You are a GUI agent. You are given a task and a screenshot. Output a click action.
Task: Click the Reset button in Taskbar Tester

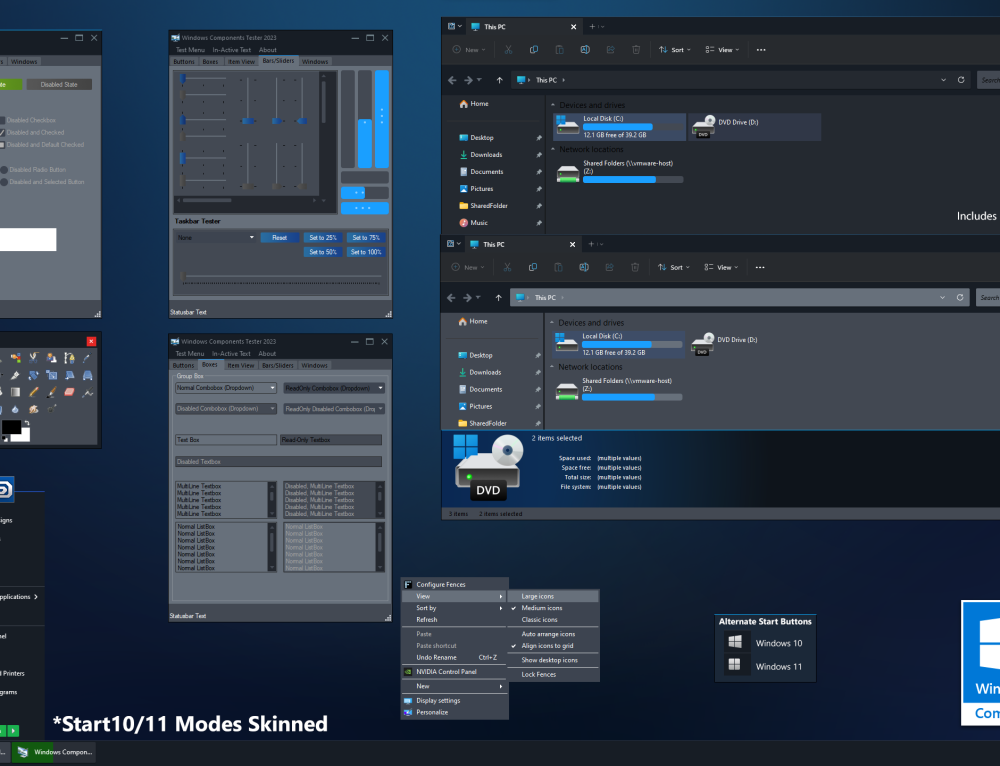click(x=279, y=237)
